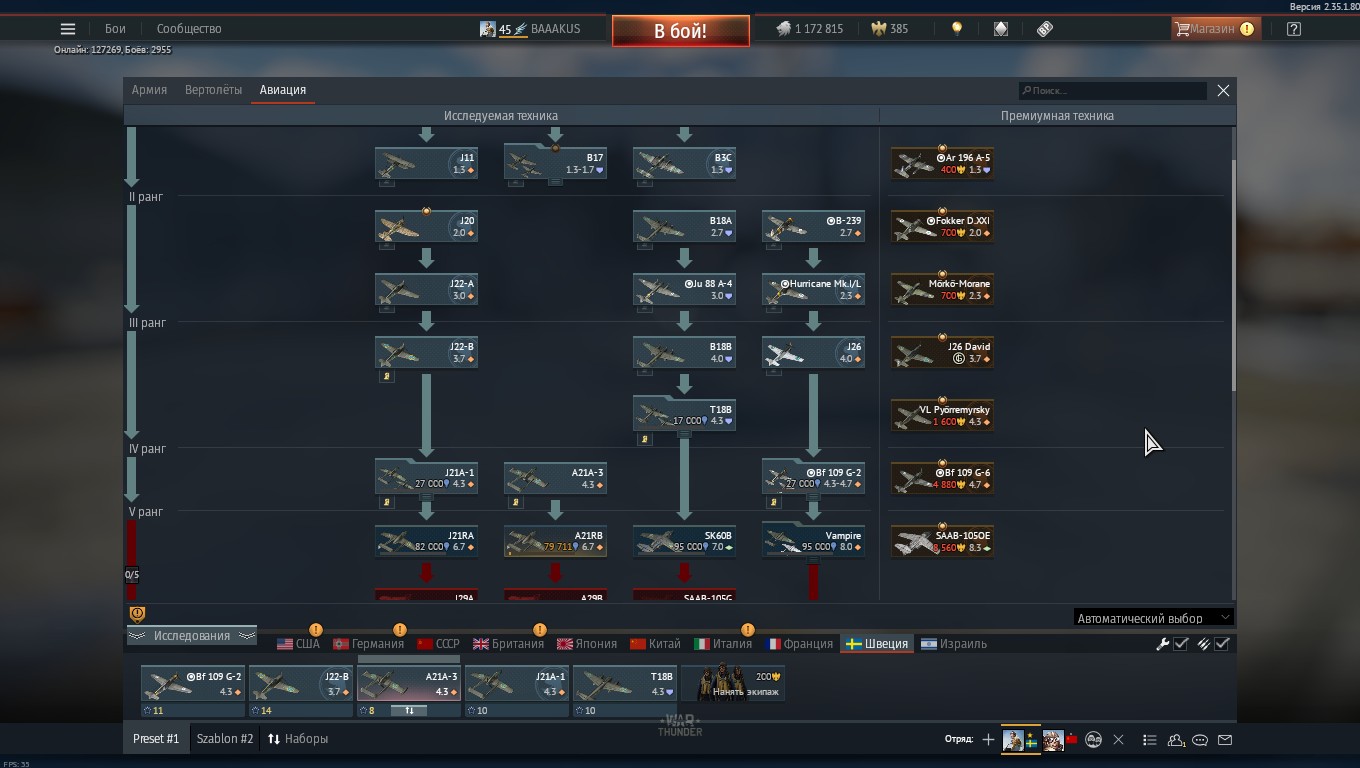Close the research tree window

[1223, 91]
